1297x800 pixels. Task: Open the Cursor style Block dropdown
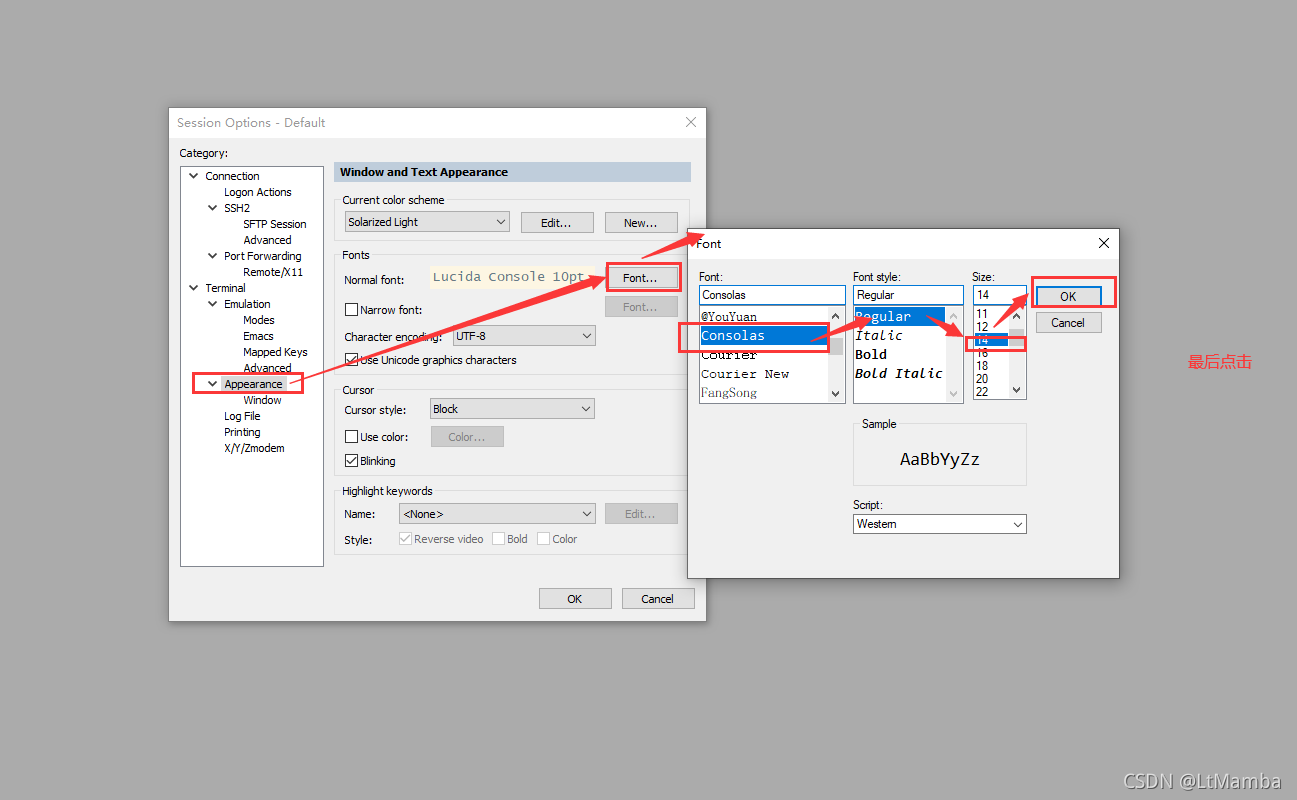(x=512, y=409)
